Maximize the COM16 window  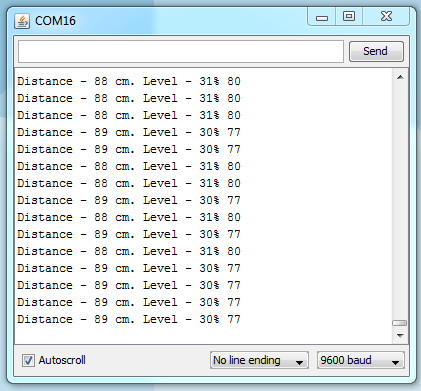click(x=349, y=17)
